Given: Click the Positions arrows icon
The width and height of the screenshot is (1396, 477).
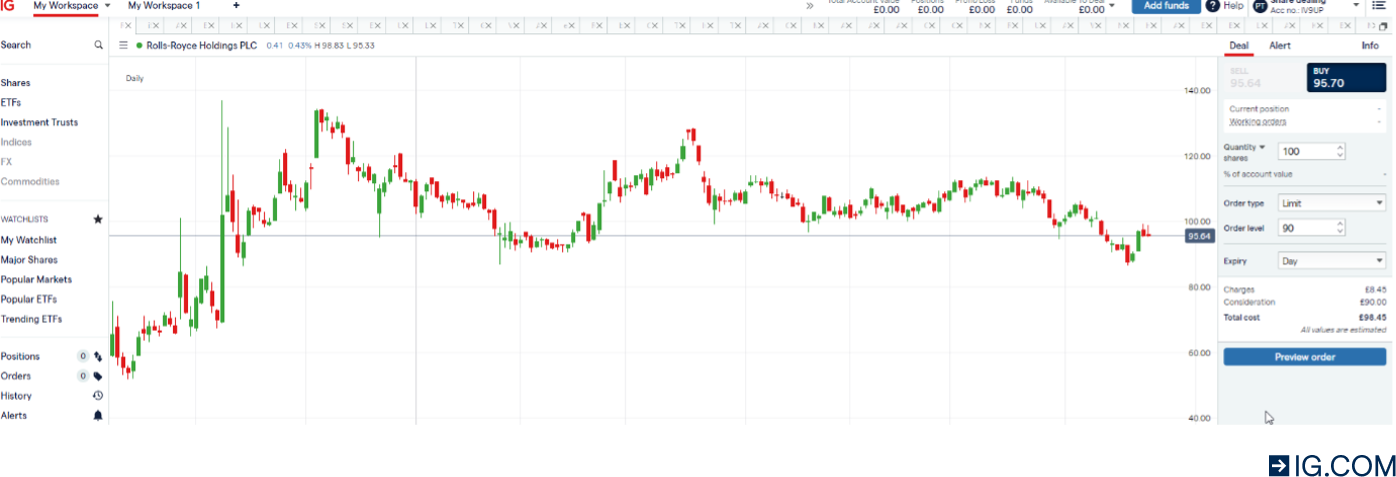Looking at the screenshot, I should [x=98, y=356].
